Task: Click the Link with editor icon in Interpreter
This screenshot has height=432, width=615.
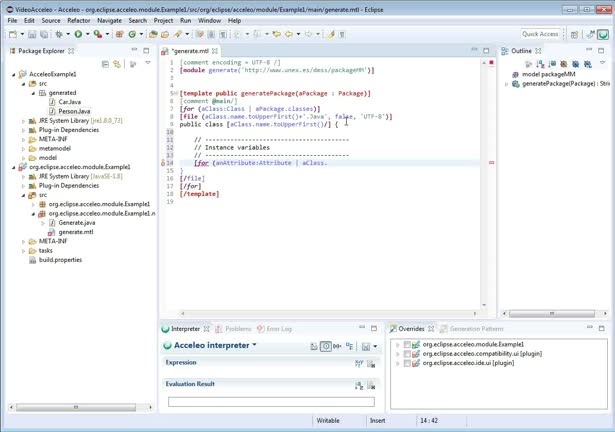Action: [x=314, y=346]
